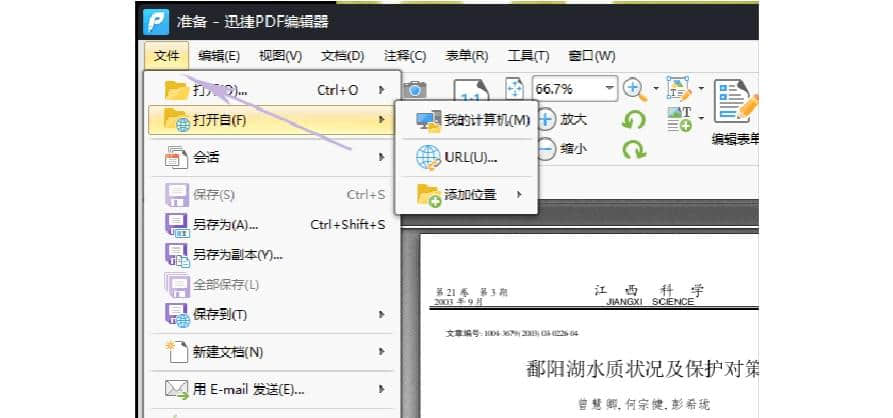
Task: Click the edit text content icon
Action: 680,88
